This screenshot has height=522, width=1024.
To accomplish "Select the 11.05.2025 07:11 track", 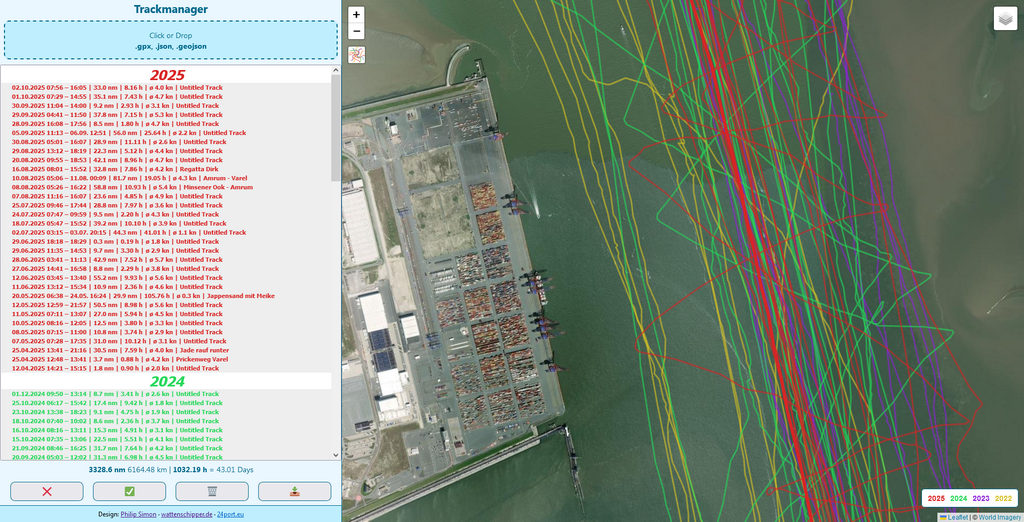I will point(167,314).
